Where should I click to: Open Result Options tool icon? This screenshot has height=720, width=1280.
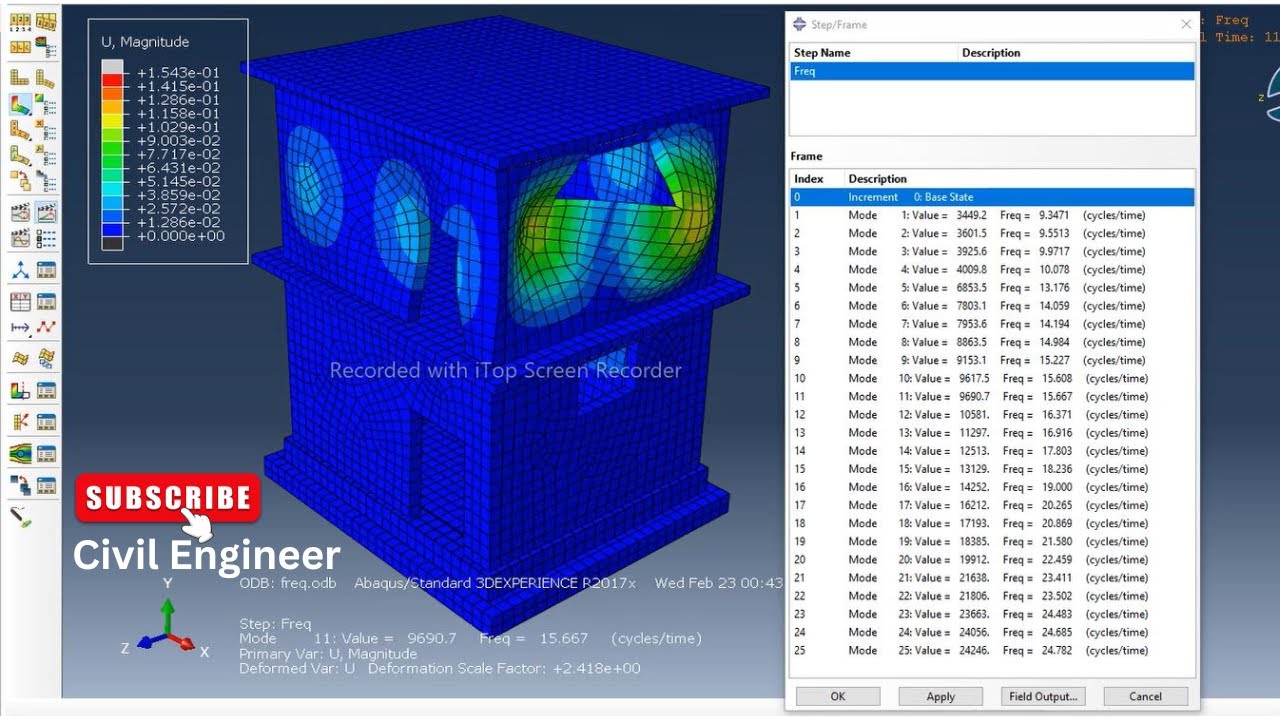point(46,46)
